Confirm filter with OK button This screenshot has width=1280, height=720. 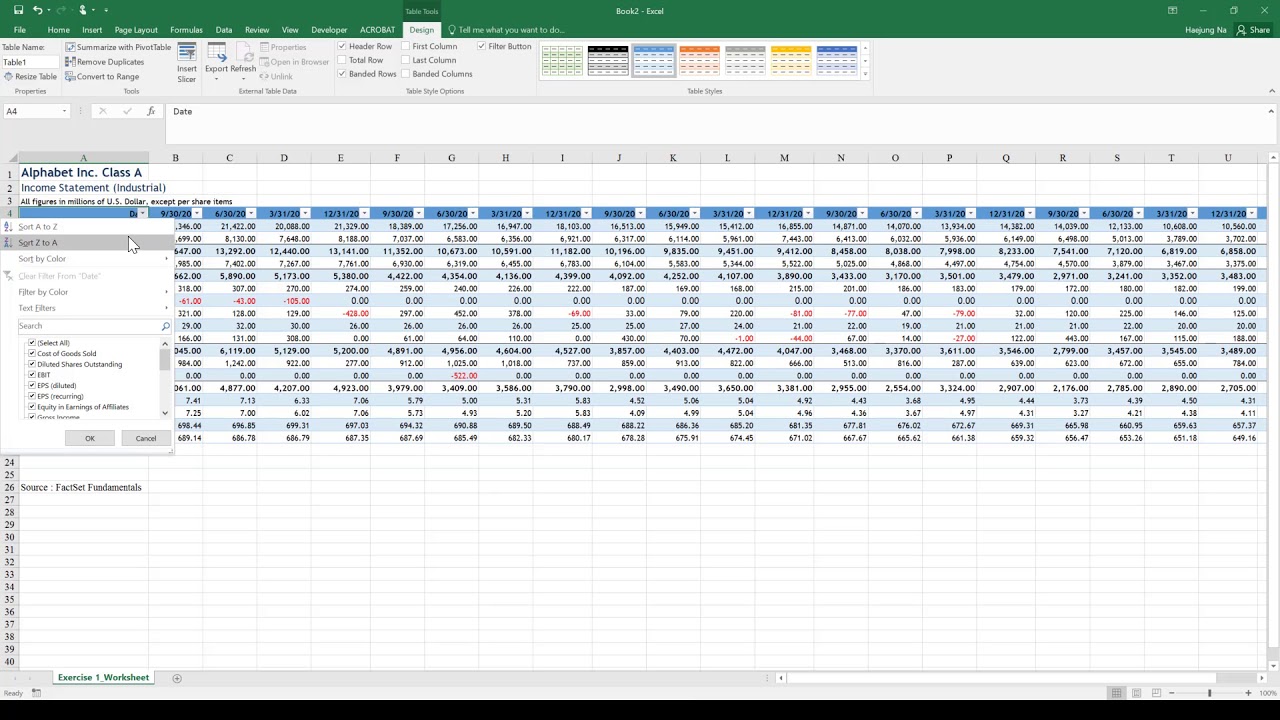[90, 438]
